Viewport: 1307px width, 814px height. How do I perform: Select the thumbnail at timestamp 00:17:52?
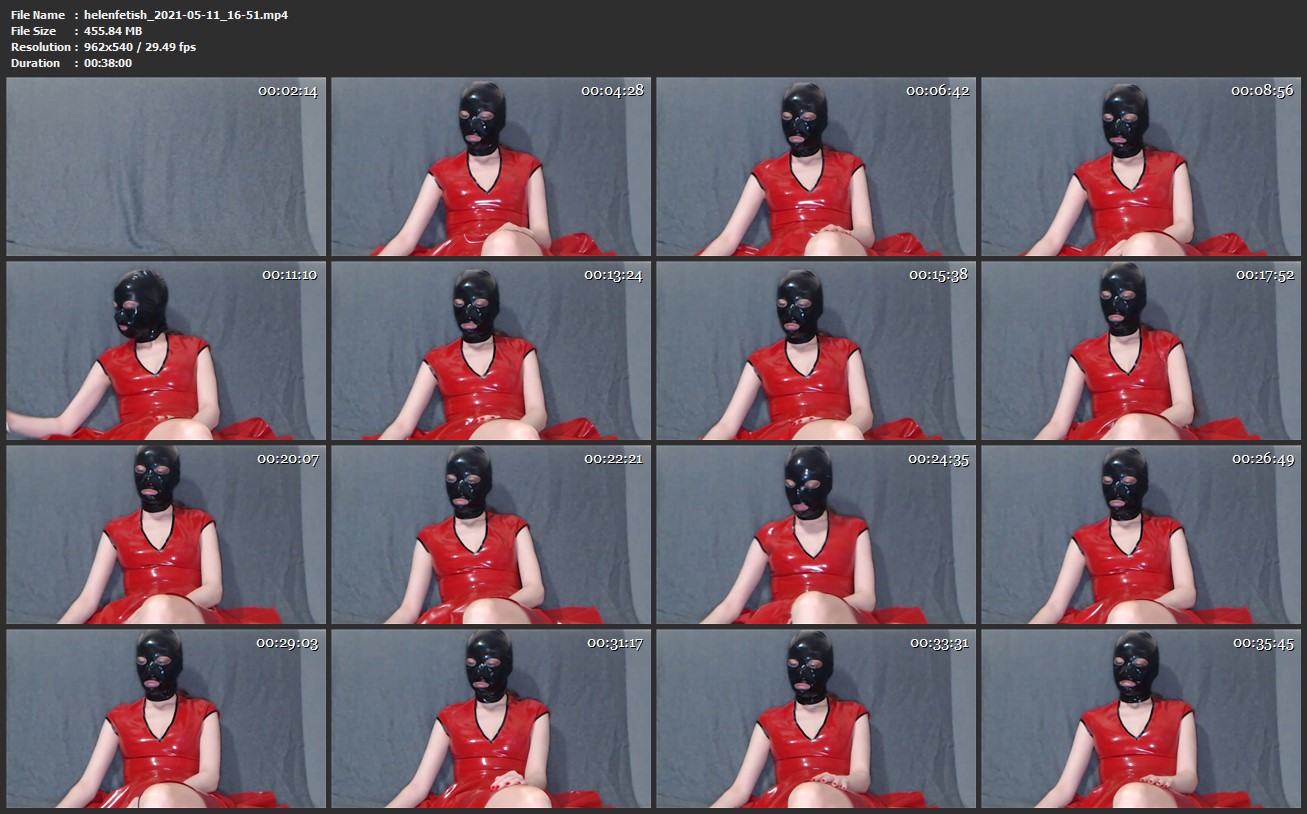(1141, 351)
